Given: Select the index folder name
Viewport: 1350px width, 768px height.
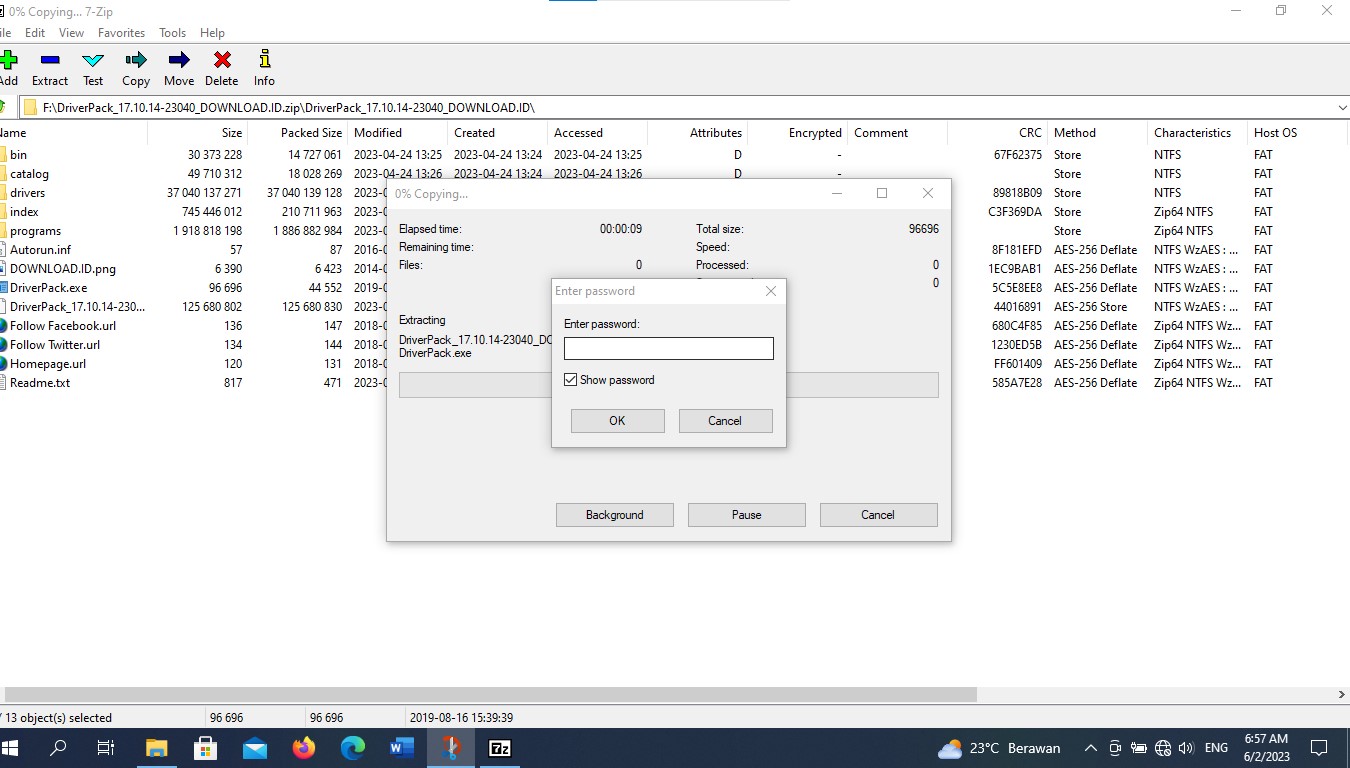Looking at the screenshot, I should pos(24,212).
